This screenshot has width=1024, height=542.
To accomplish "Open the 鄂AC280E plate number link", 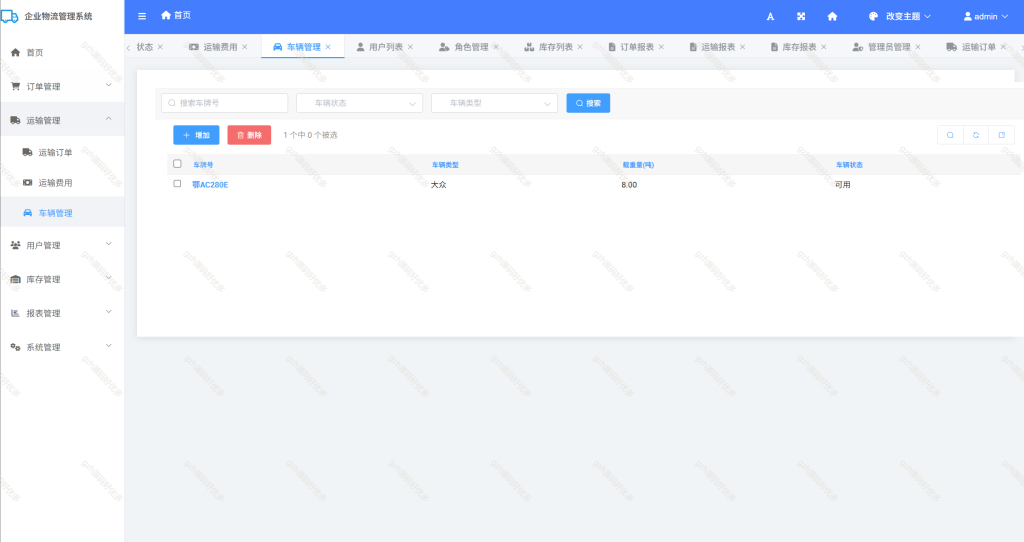I will pos(210,185).
